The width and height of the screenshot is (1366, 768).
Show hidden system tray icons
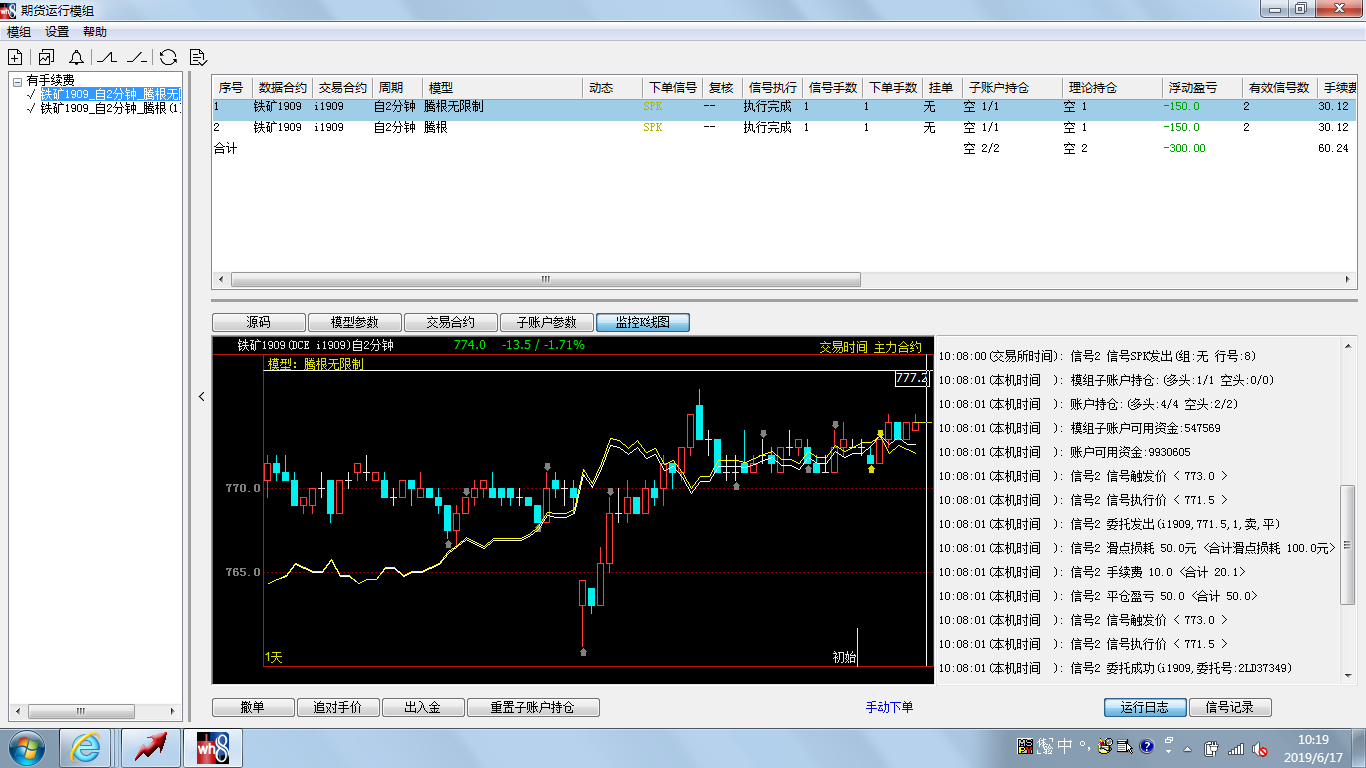point(1186,748)
